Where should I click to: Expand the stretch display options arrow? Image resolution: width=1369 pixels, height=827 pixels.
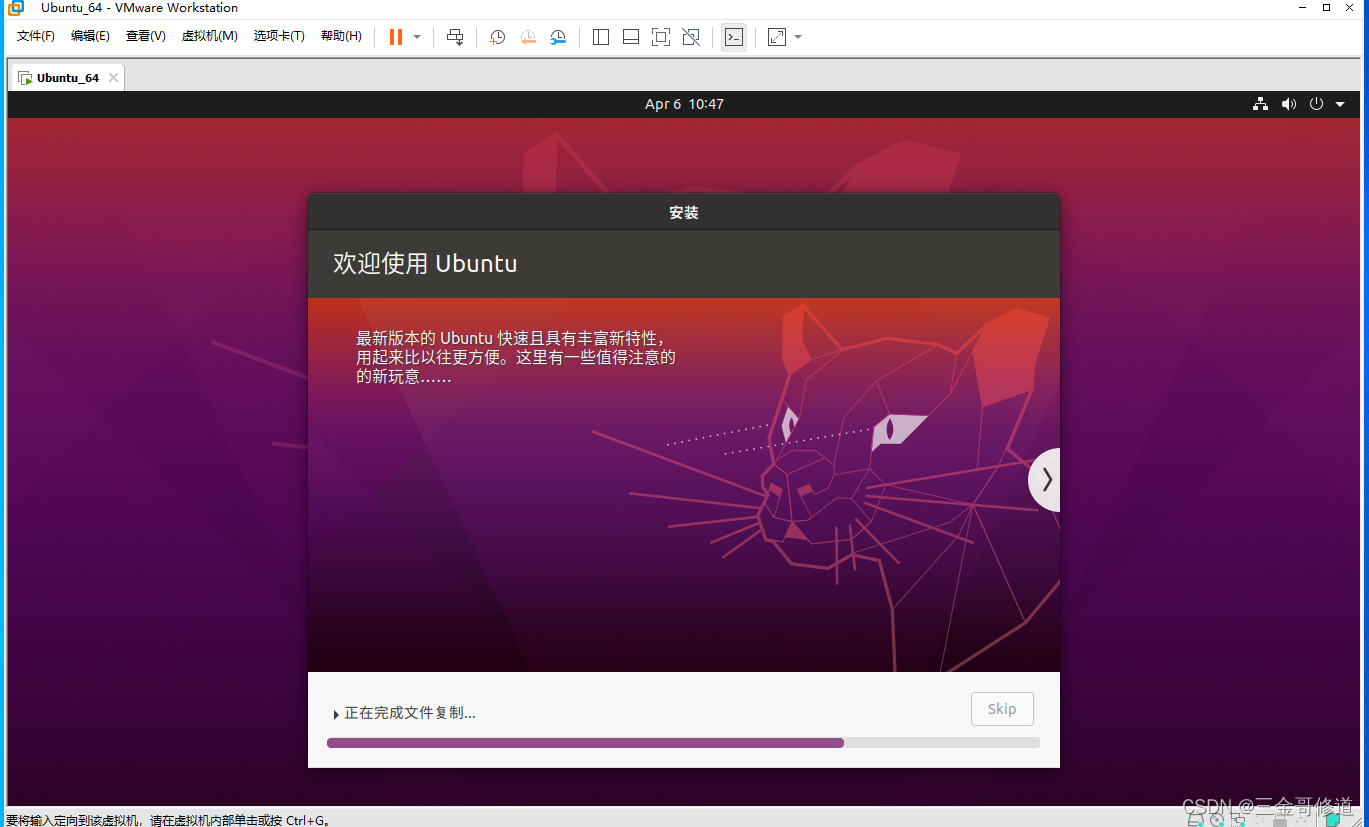point(798,37)
